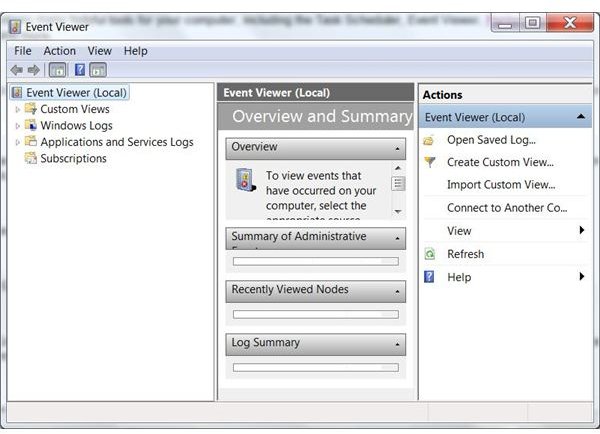
Task: Click the Forward arrow toolbar icon
Action: click(x=34, y=70)
